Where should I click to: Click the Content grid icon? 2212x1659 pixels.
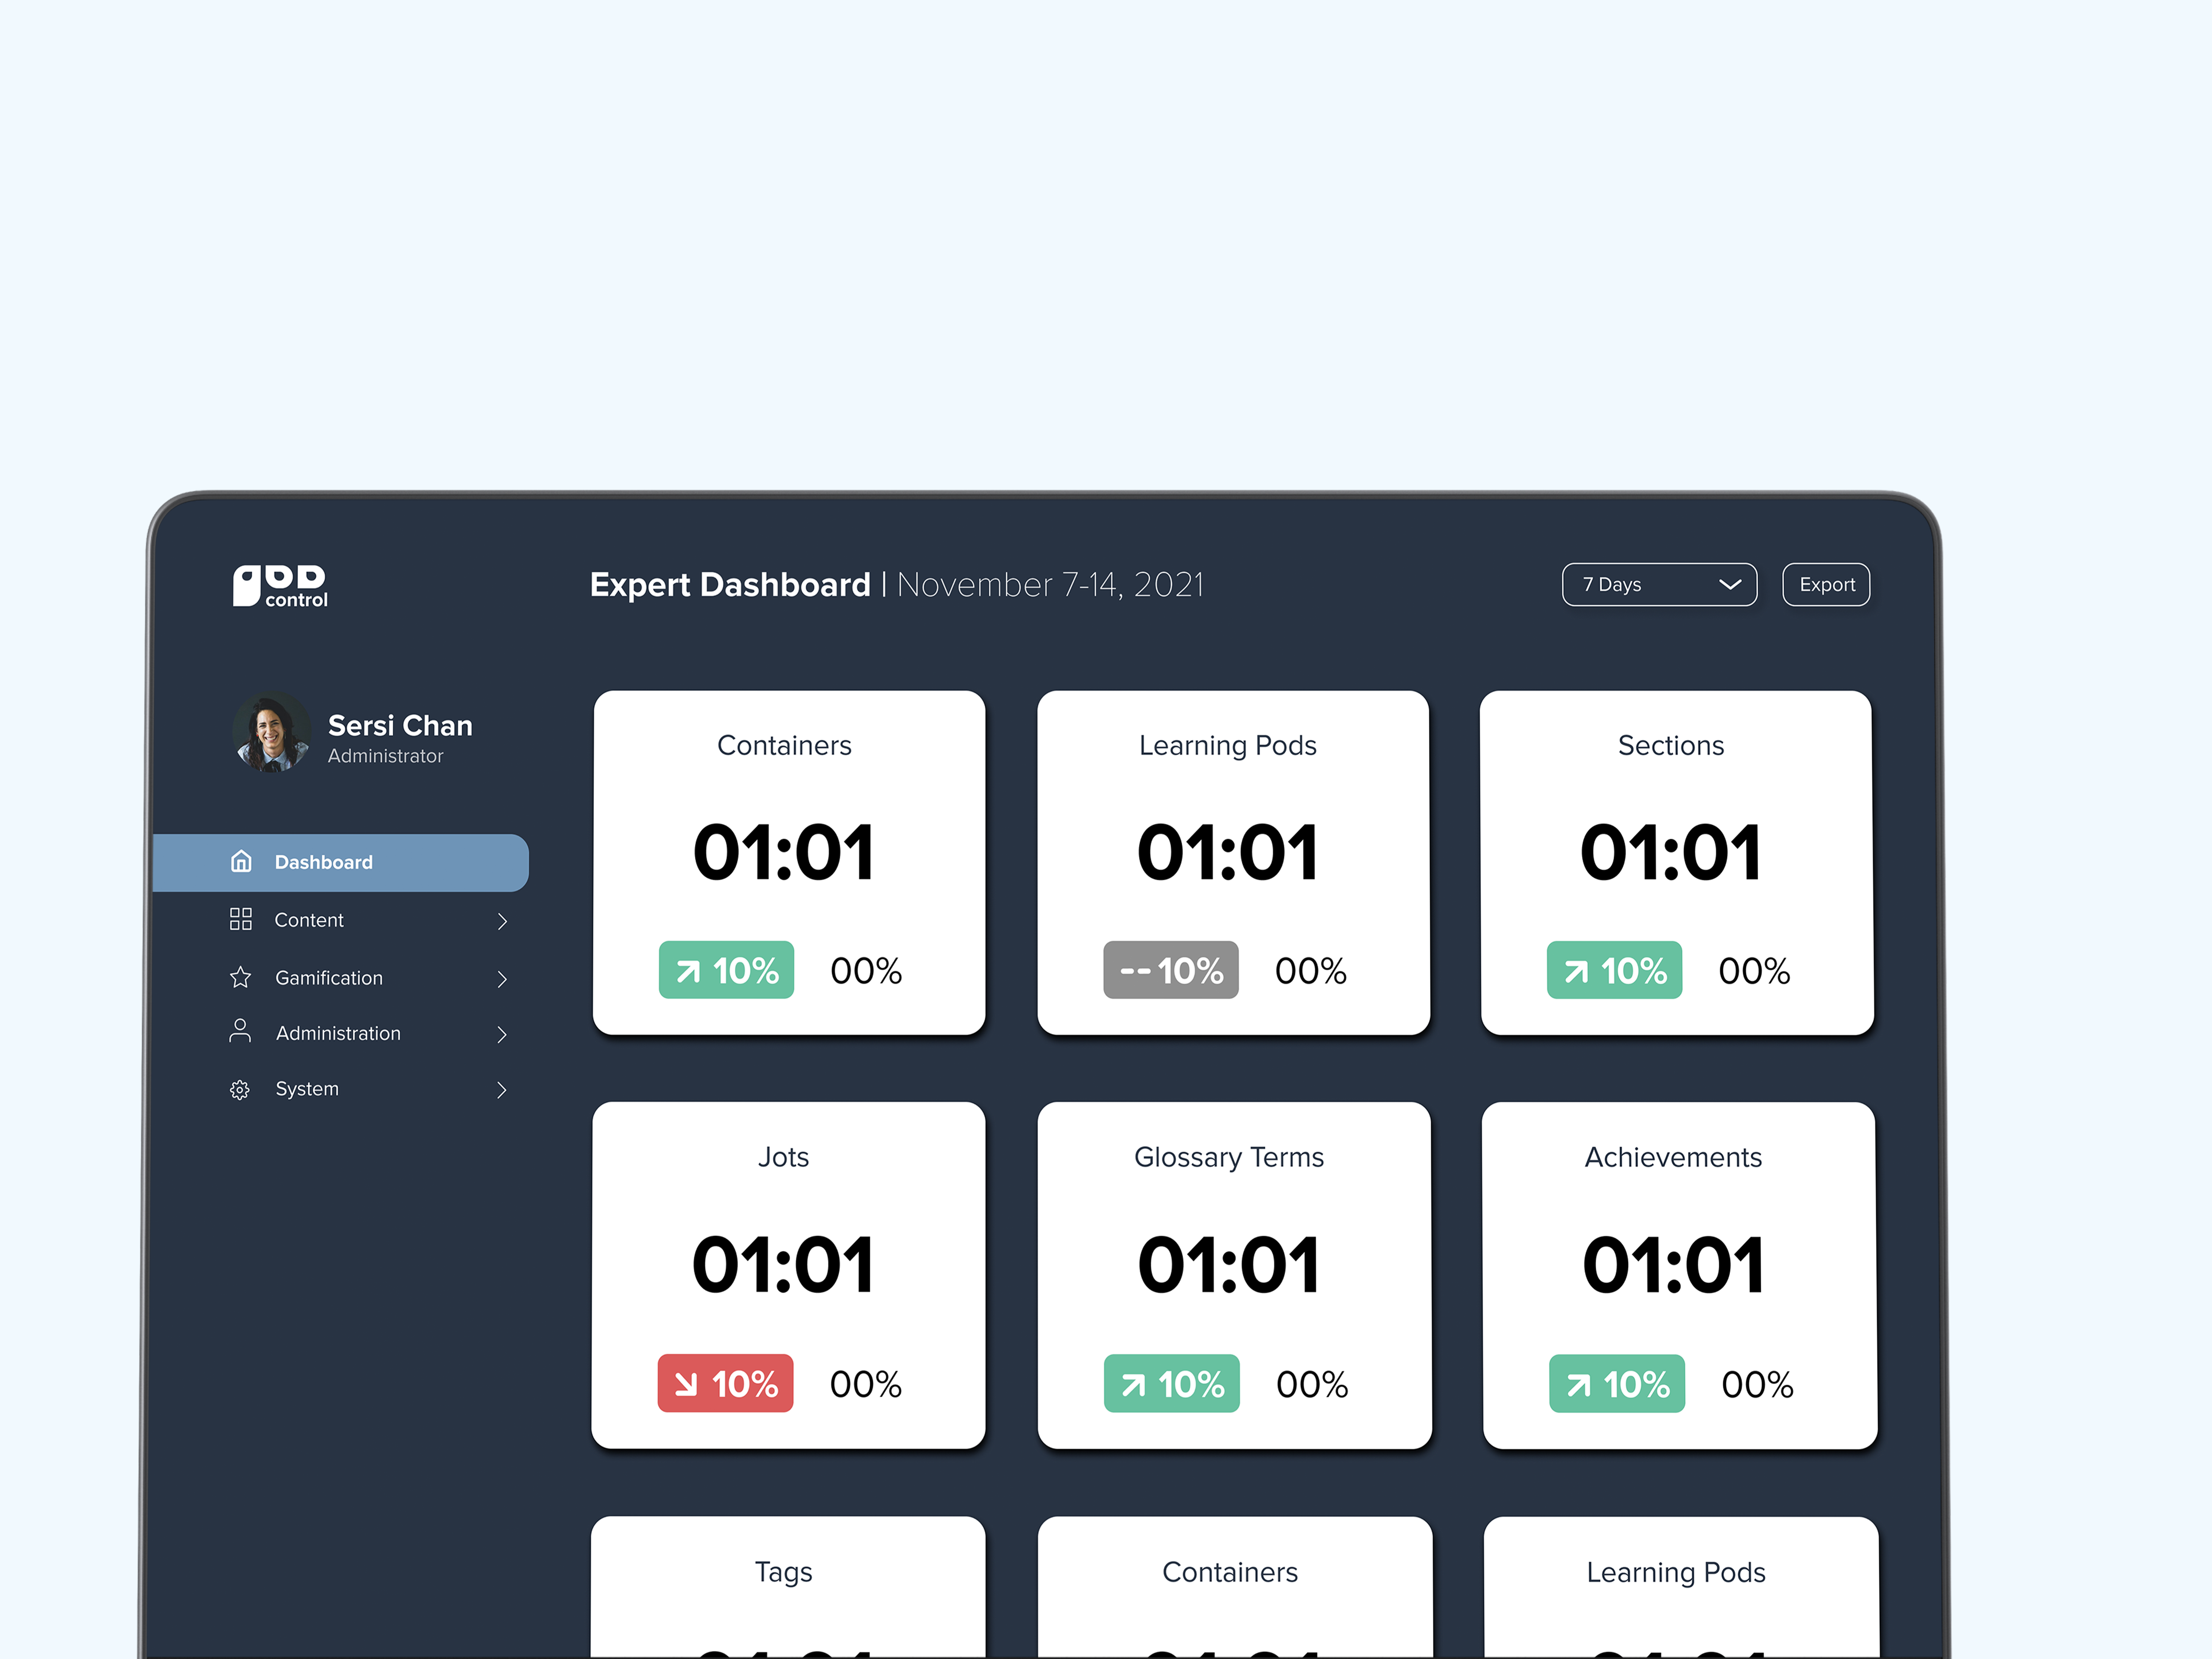[241, 919]
